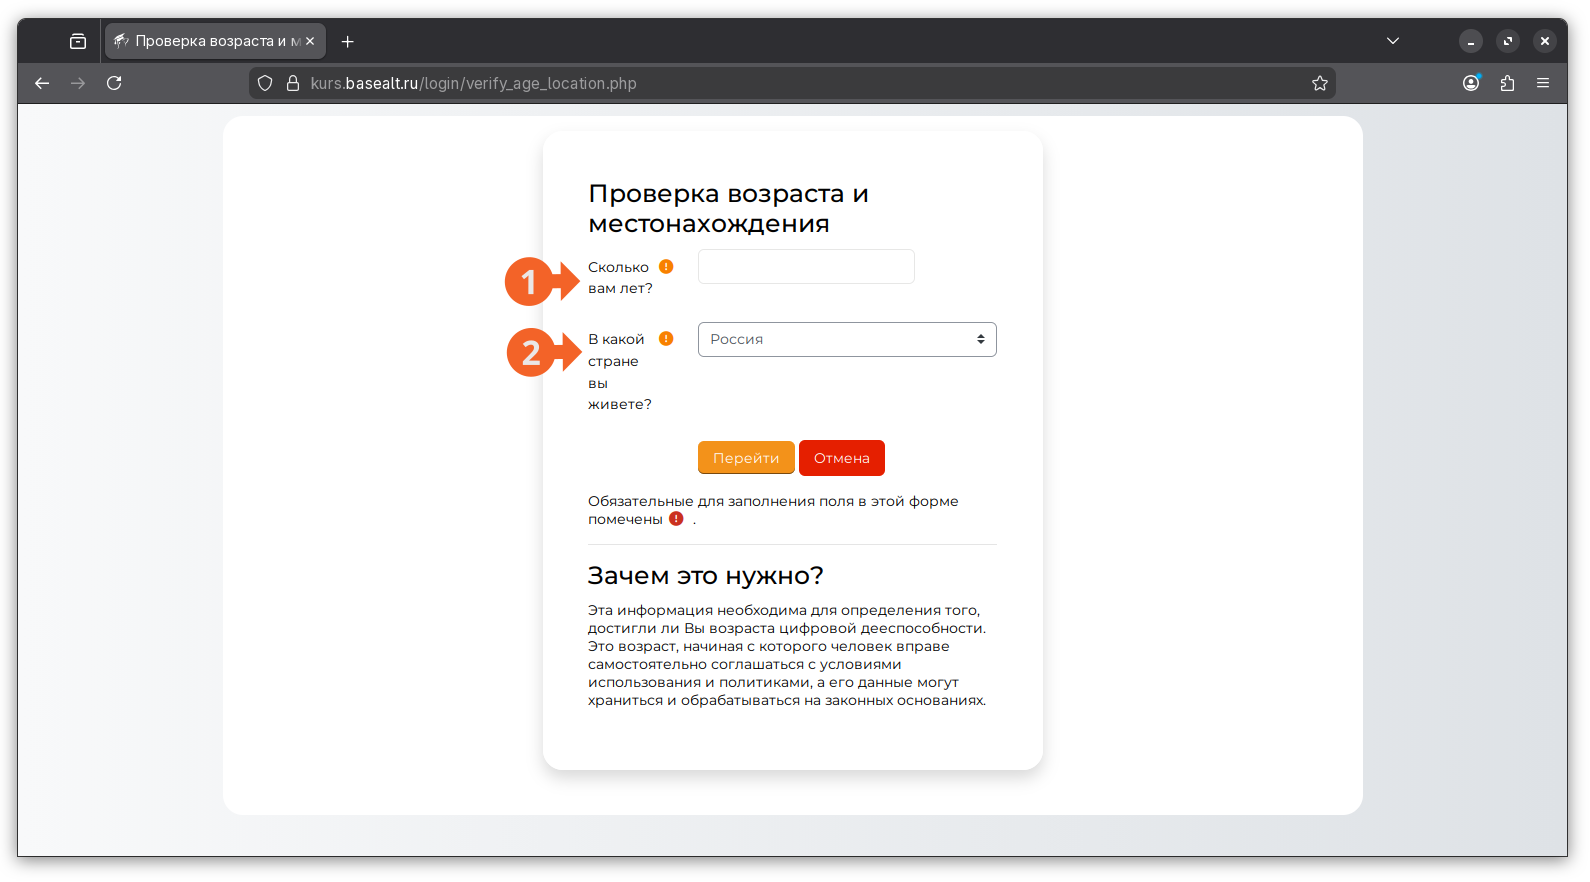1590x882 pixels.
Task: Open a new tab with plus button
Action: 348,41
